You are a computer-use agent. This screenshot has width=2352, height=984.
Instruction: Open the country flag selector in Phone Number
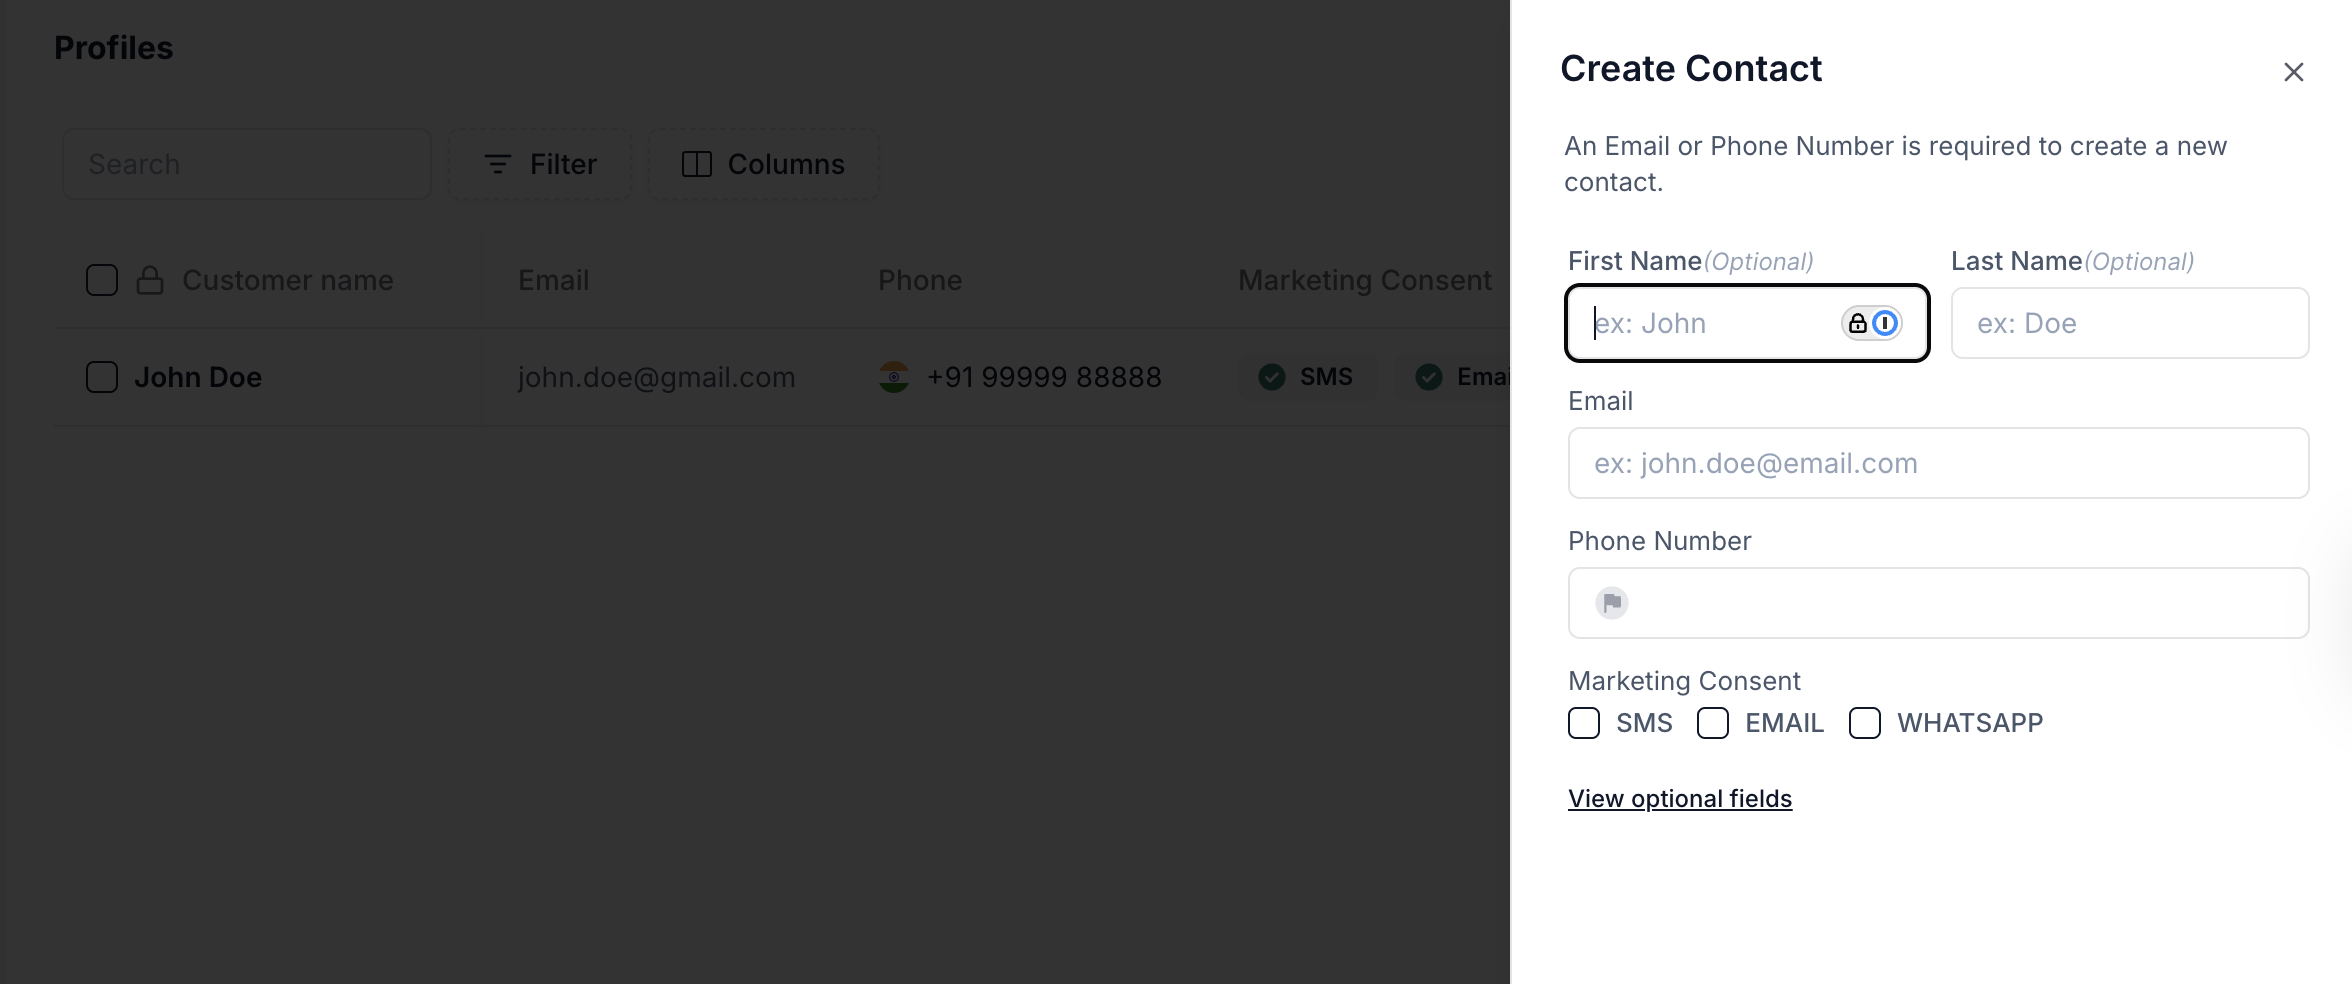coord(1612,603)
